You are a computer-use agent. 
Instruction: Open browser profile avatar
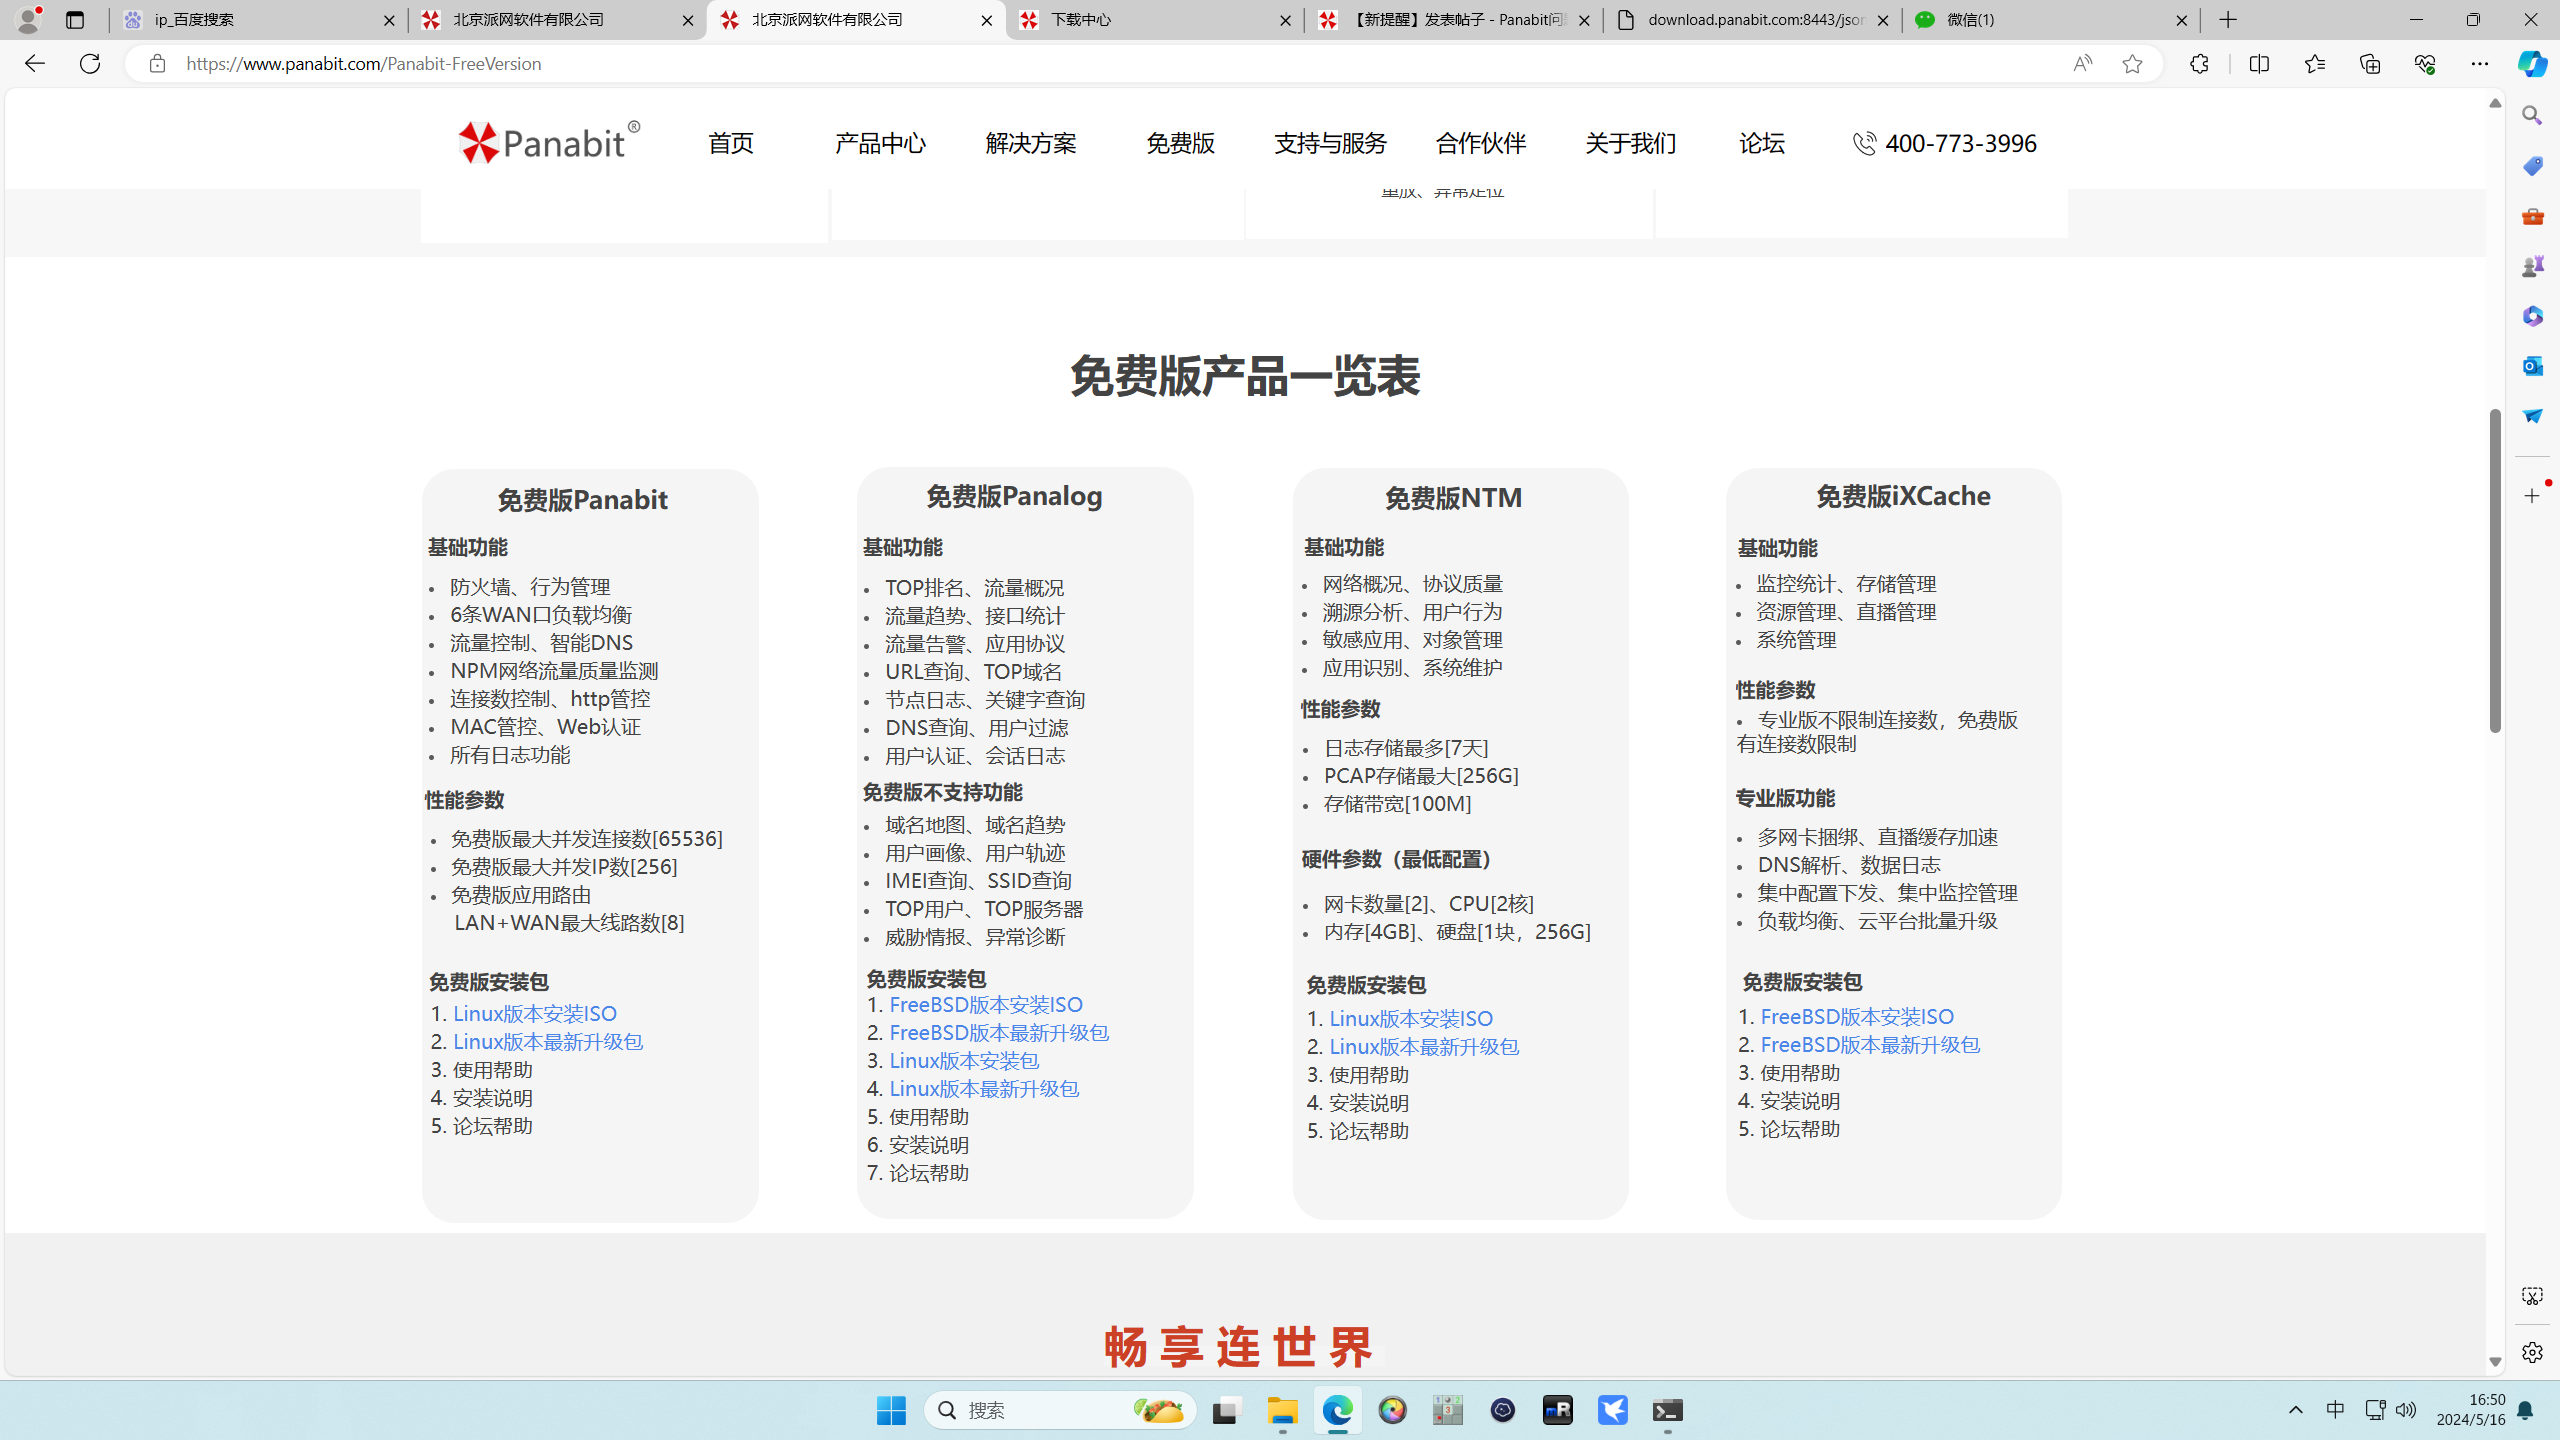tap(29, 19)
